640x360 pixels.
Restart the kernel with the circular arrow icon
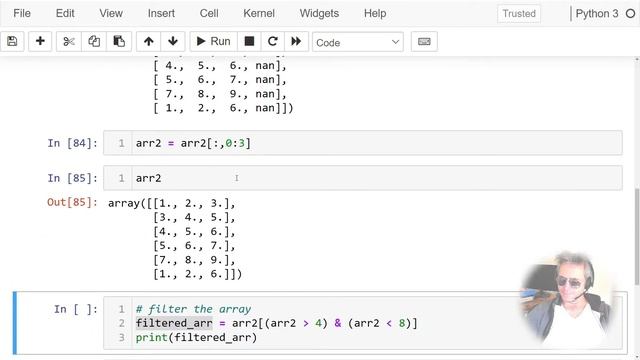pyautogui.click(x=273, y=42)
